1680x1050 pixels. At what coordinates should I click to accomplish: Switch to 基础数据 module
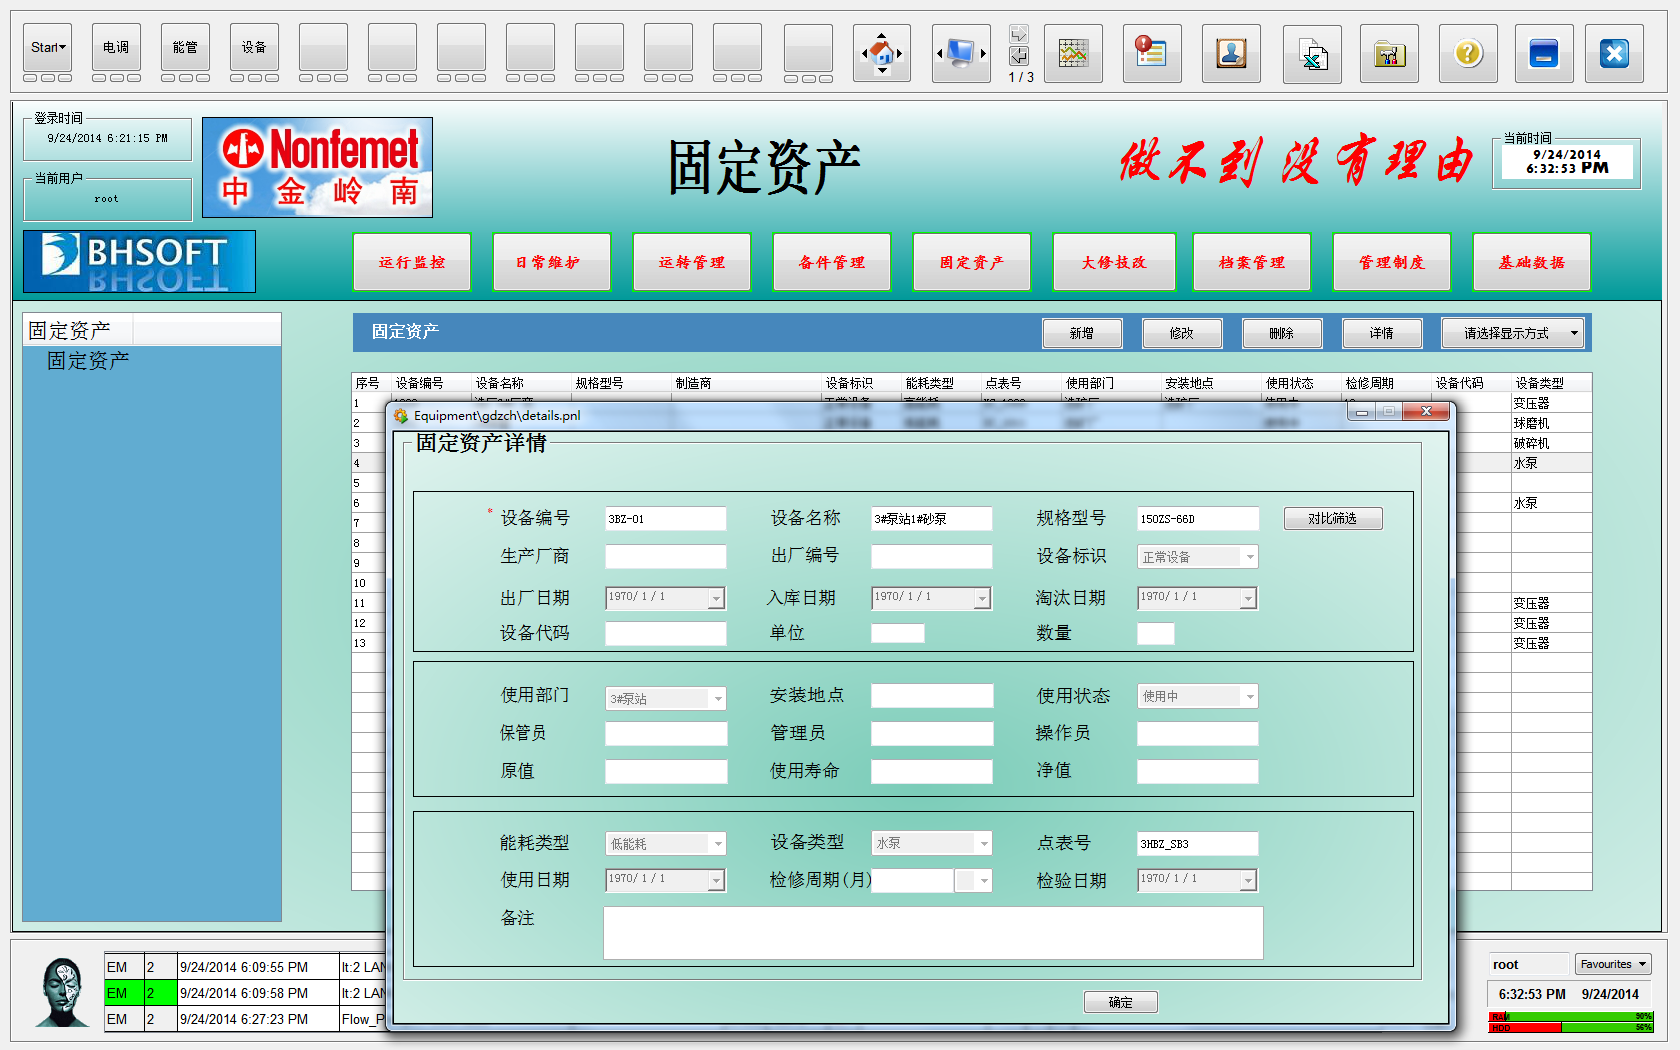click(1532, 262)
